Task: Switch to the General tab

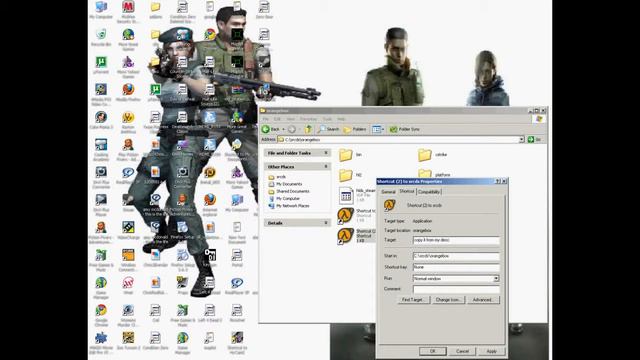Action: click(388, 192)
